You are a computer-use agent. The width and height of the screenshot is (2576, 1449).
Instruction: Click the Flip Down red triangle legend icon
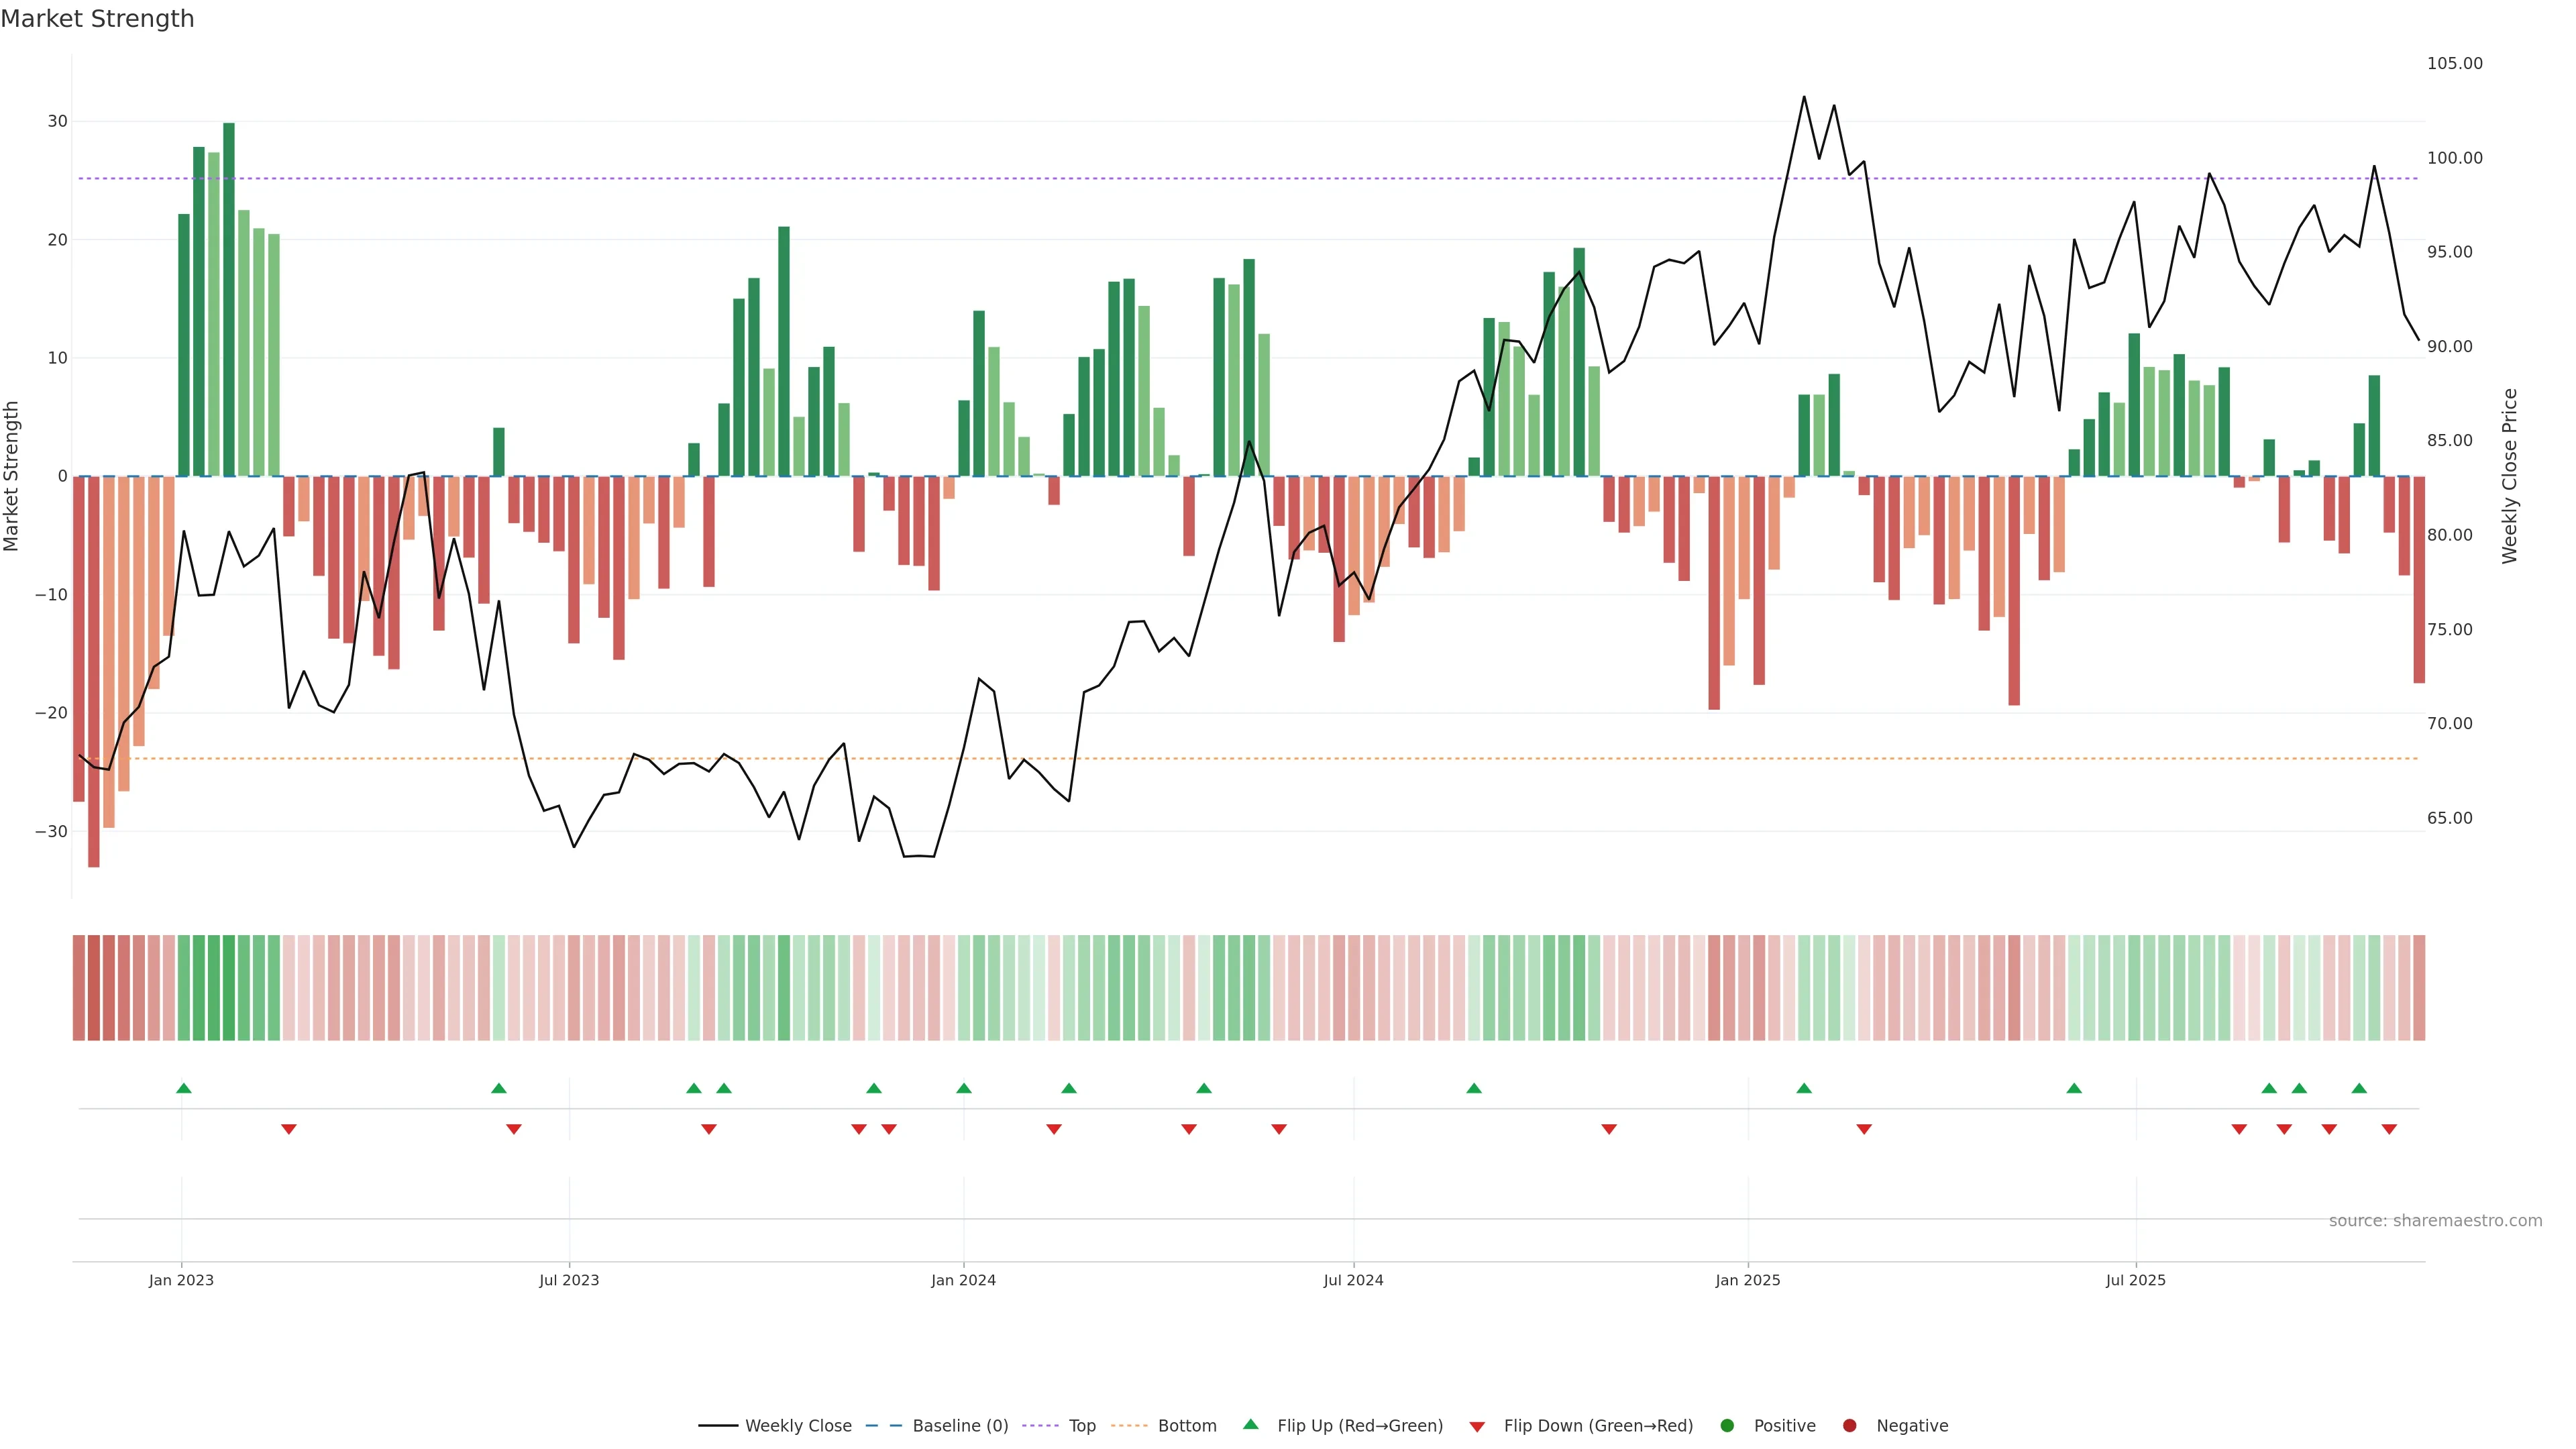(x=1477, y=1426)
